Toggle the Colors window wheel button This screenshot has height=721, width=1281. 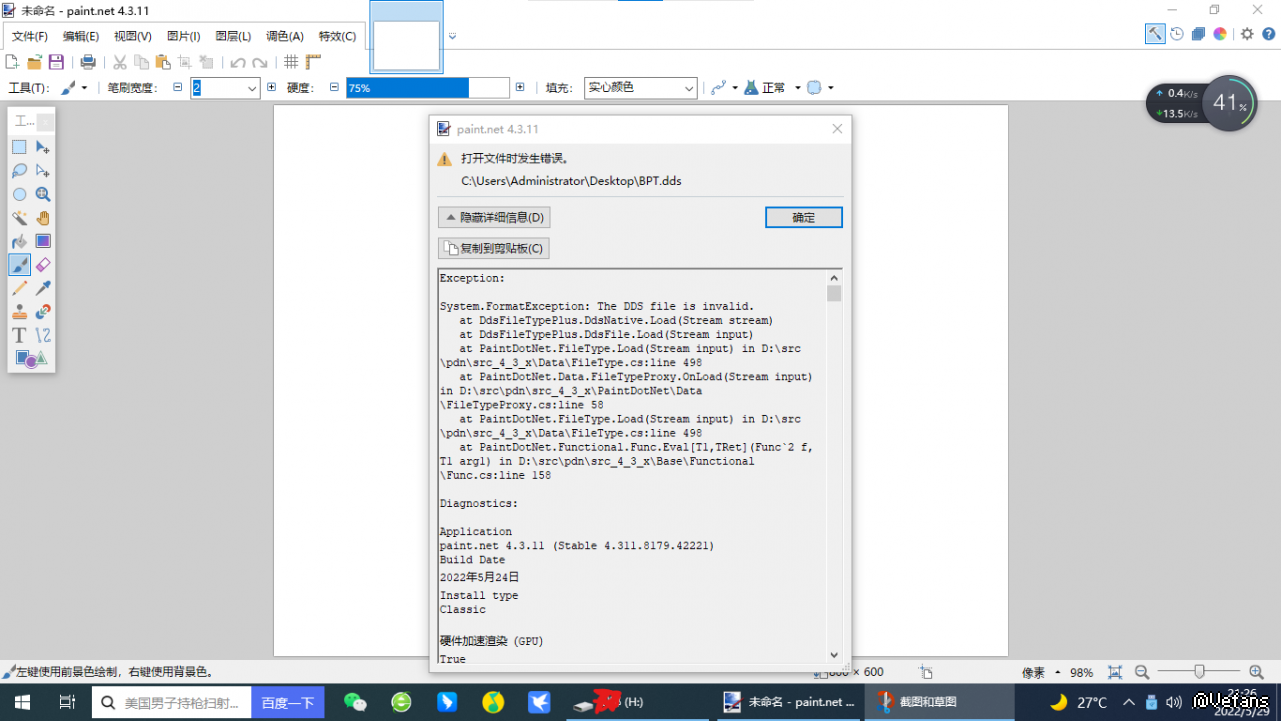click(1220, 34)
